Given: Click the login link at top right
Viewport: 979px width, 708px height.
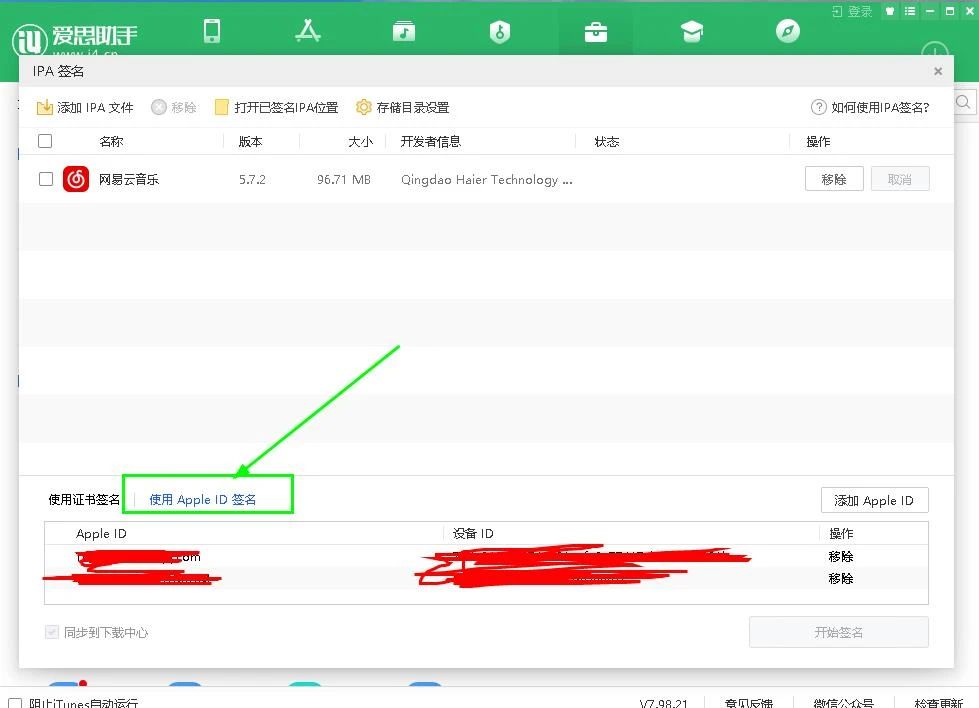Looking at the screenshot, I should 852,11.
